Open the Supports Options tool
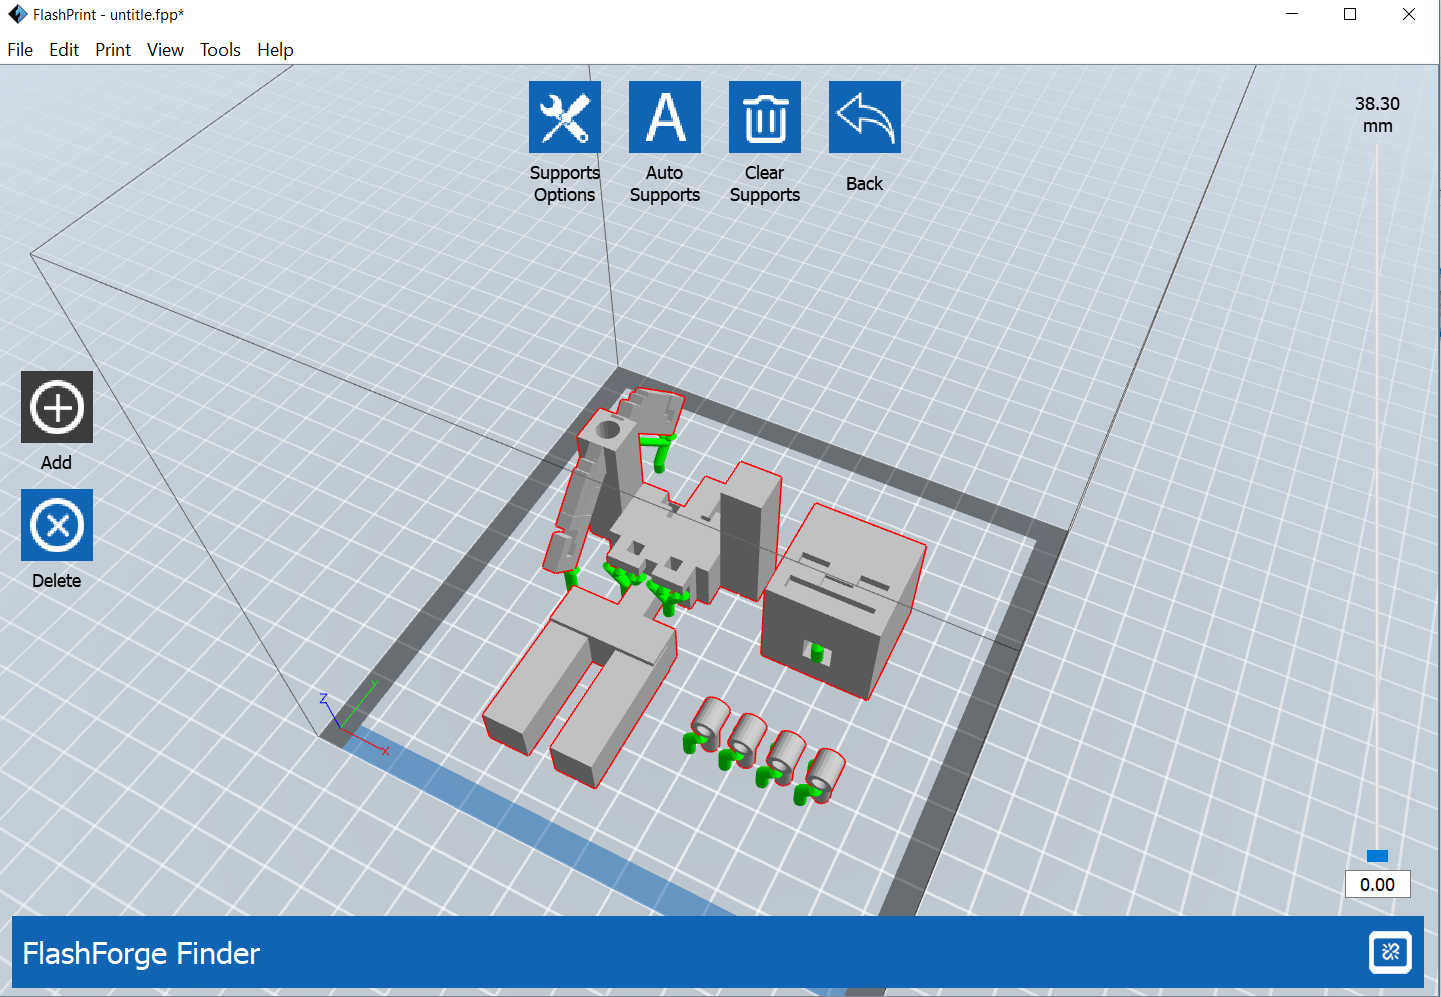 [565, 117]
